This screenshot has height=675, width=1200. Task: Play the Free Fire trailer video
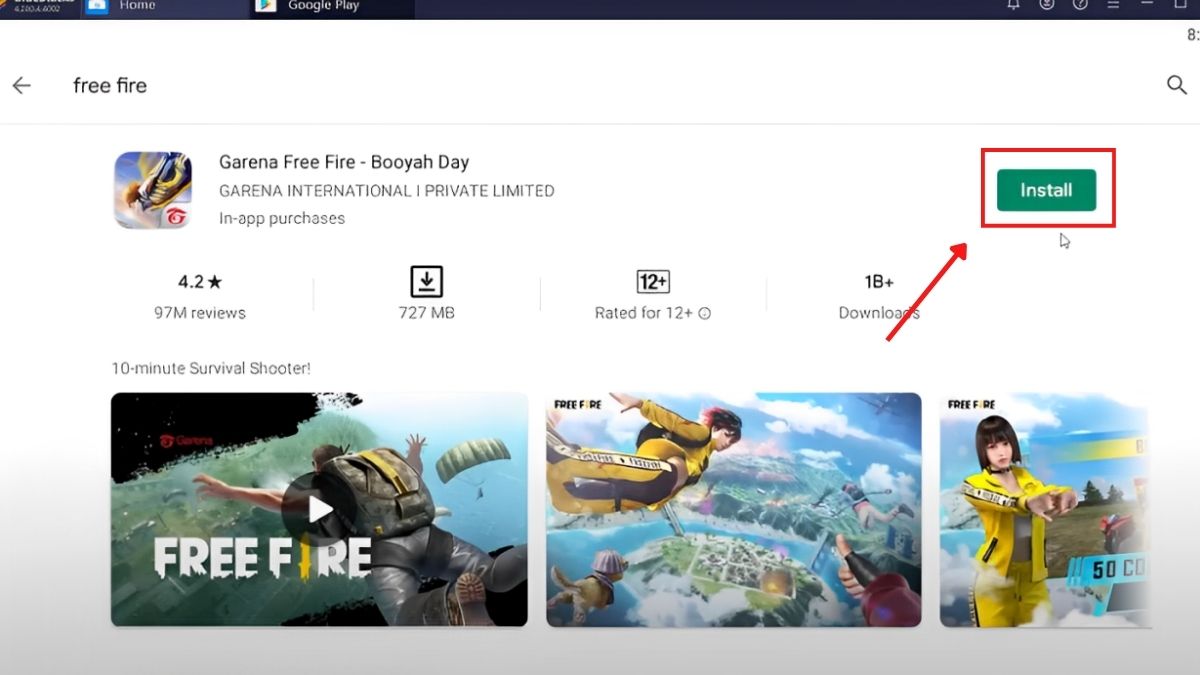[x=319, y=509]
